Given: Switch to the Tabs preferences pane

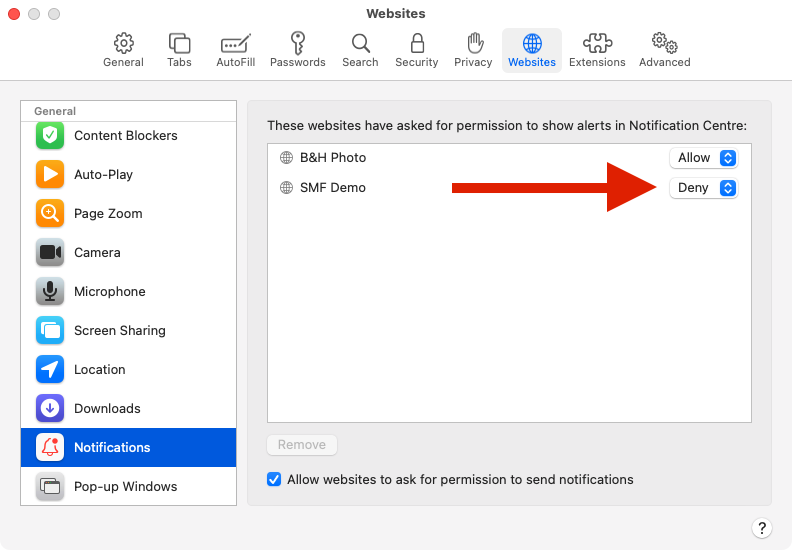Looking at the screenshot, I should click(x=179, y=50).
